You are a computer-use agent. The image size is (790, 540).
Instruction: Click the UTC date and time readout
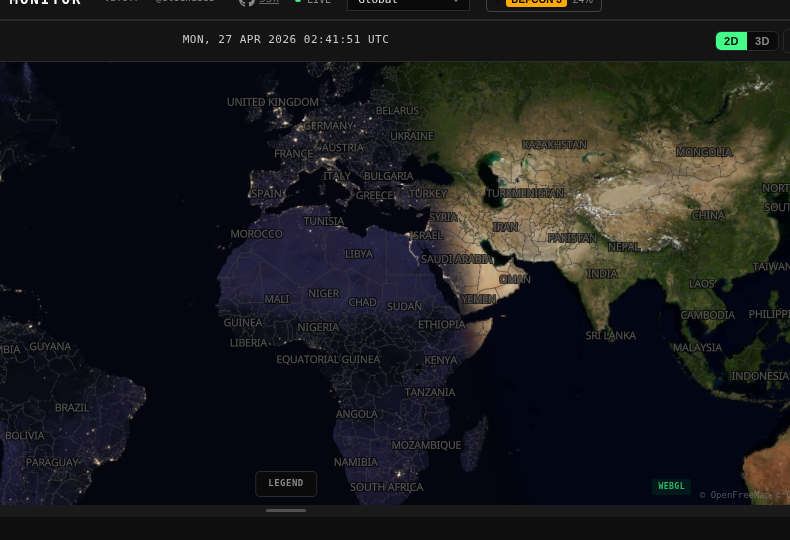(x=286, y=39)
